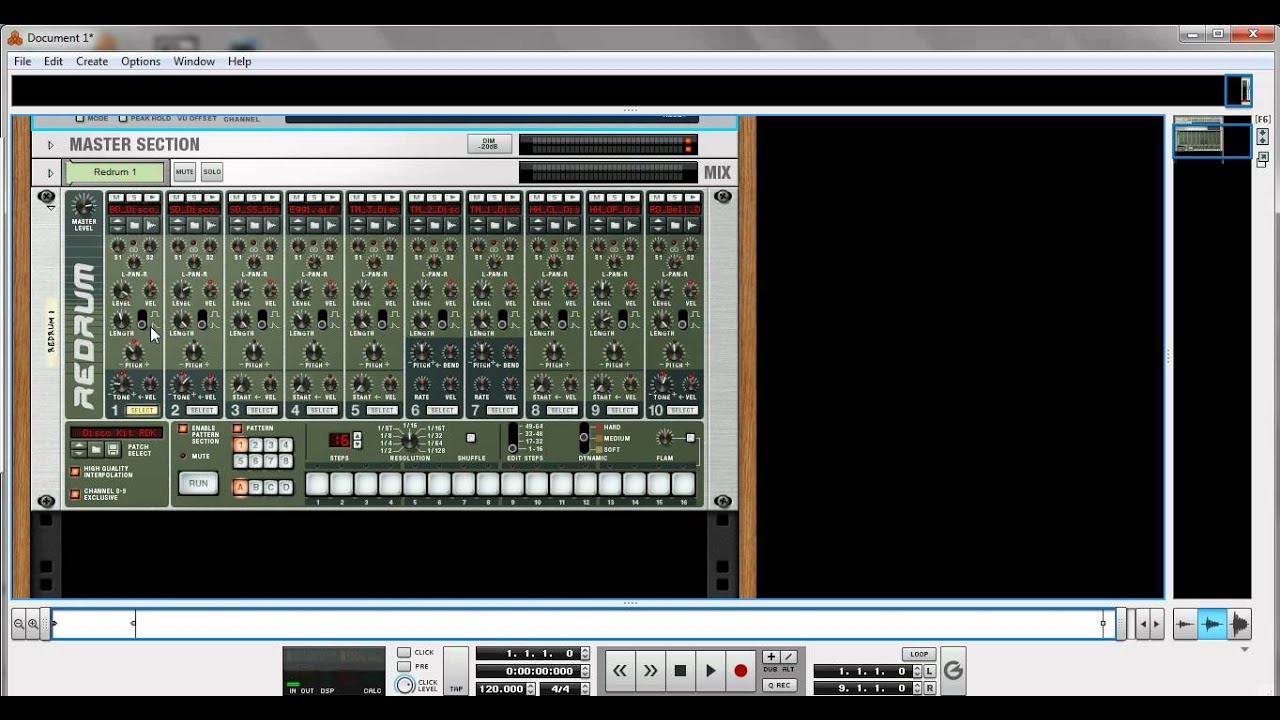Click the RUN button
Image resolution: width=1280 pixels, height=720 pixels.
point(198,484)
